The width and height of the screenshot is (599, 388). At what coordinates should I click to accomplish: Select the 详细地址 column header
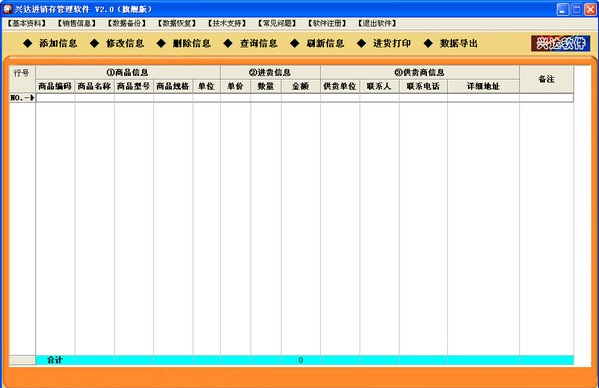pos(483,86)
